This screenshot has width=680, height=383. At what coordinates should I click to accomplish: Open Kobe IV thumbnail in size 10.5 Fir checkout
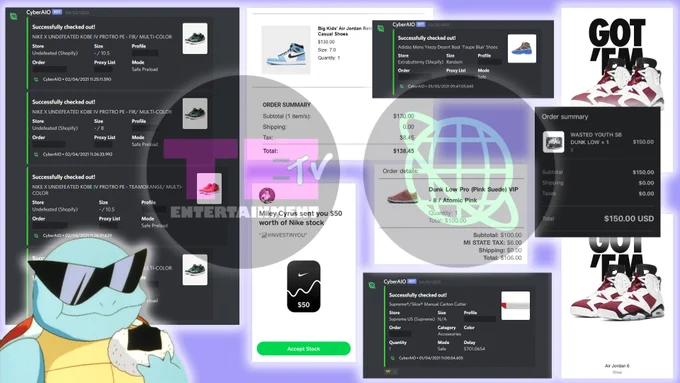pos(195,39)
